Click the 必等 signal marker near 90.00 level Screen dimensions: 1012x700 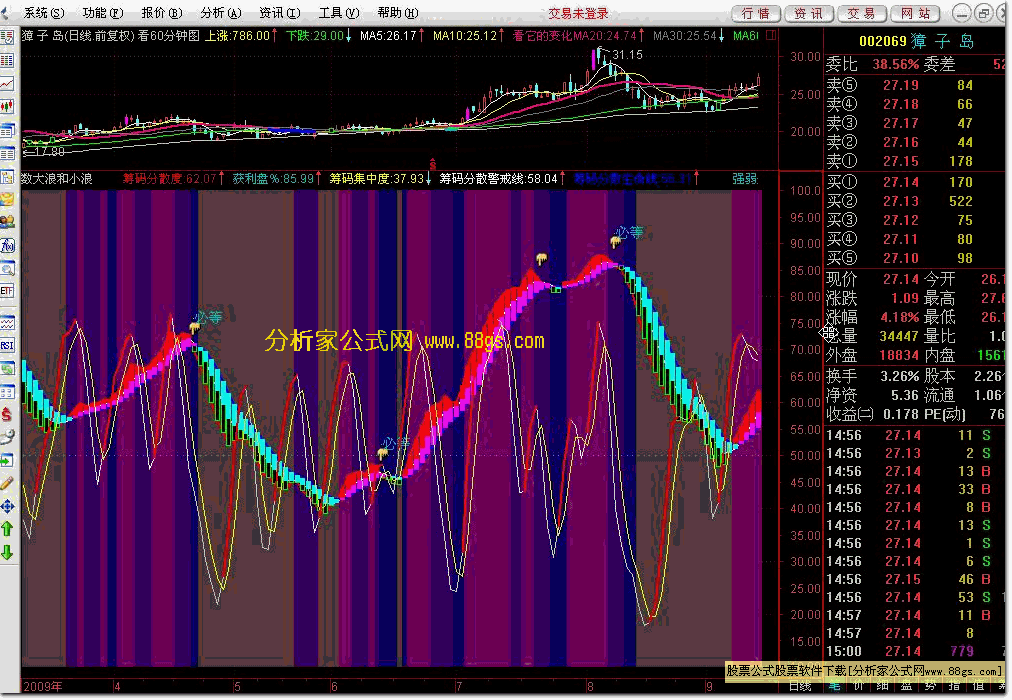pos(629,233)
